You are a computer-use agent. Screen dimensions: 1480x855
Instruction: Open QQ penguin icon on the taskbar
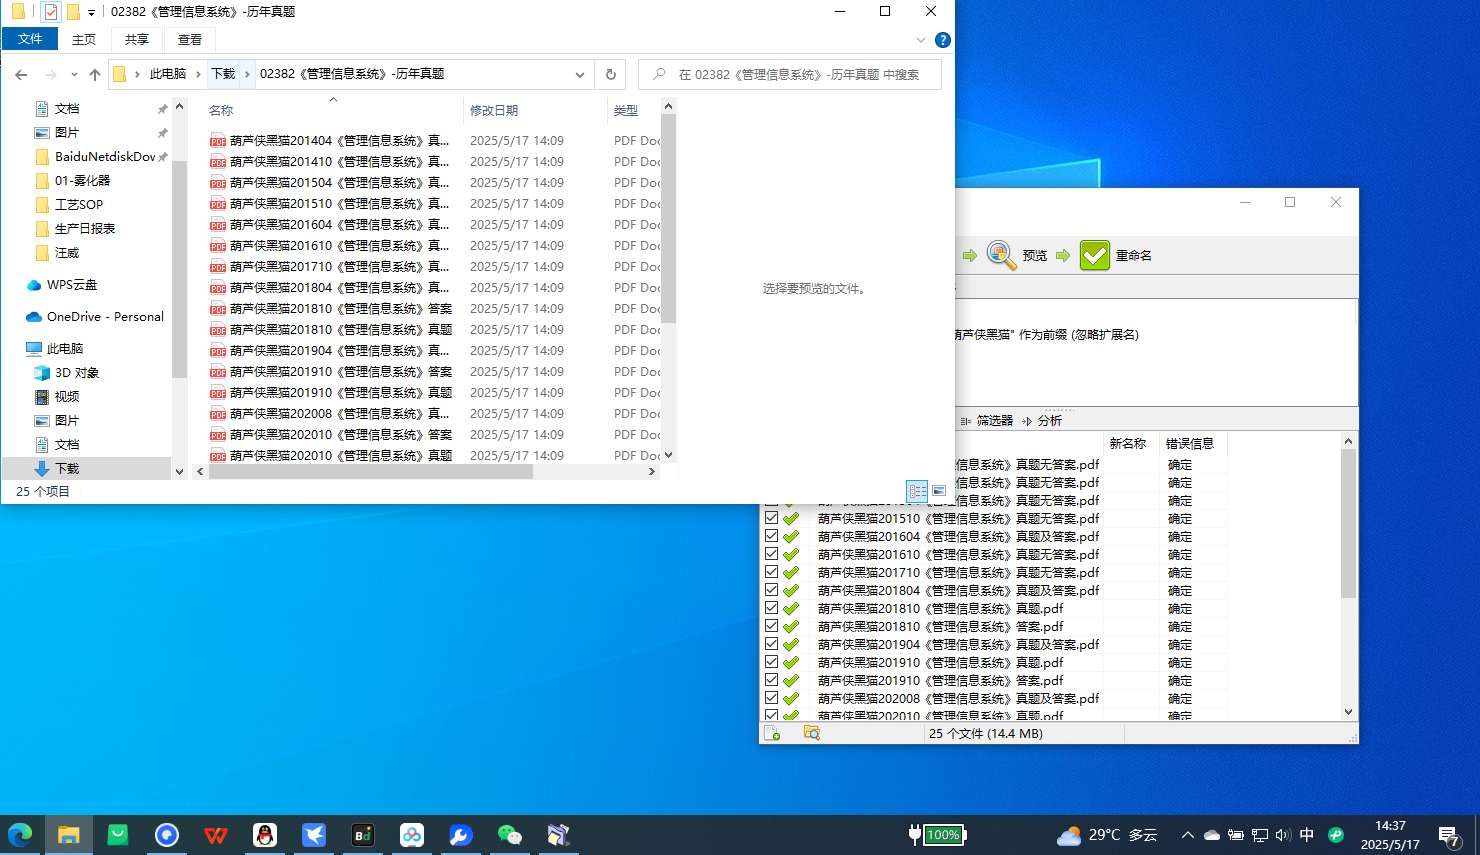click(x=264, y=834)
